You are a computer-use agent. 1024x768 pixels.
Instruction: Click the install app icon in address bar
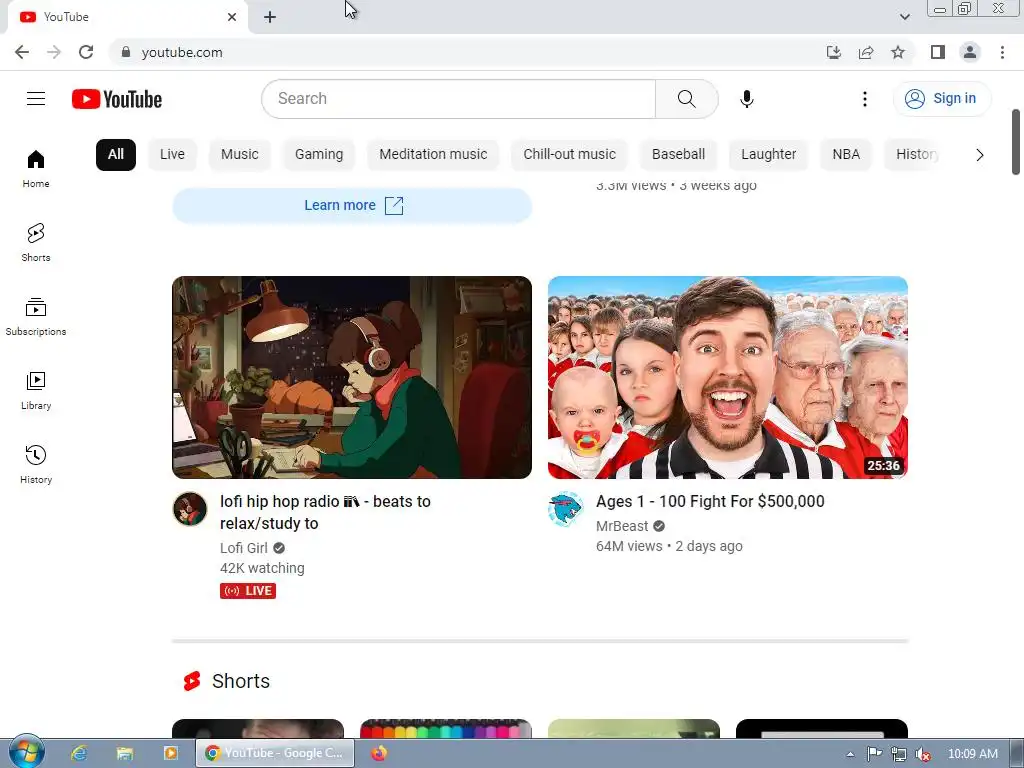pyautogui.click(x=834, y=52)
